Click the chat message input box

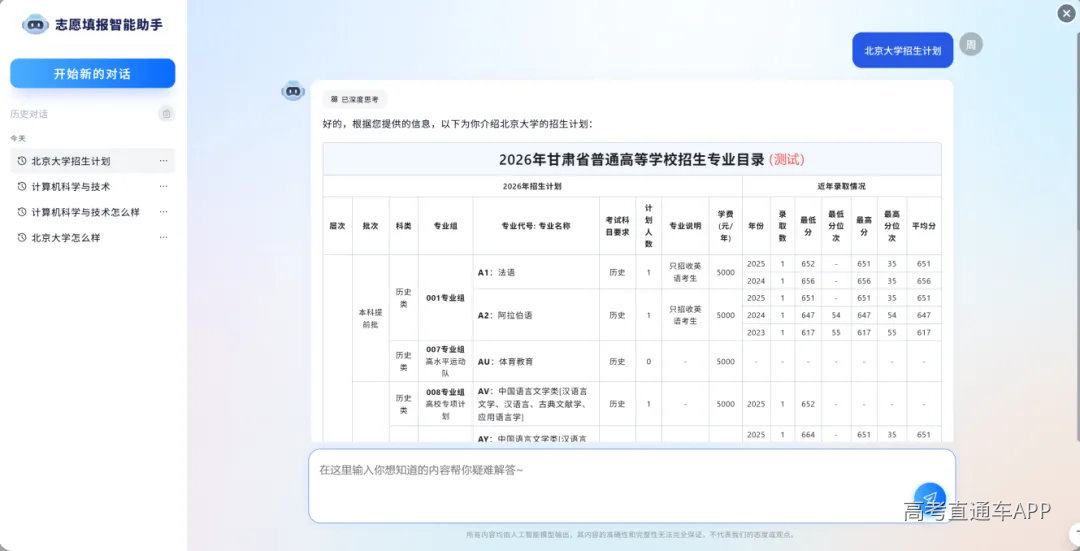point(632,486)
